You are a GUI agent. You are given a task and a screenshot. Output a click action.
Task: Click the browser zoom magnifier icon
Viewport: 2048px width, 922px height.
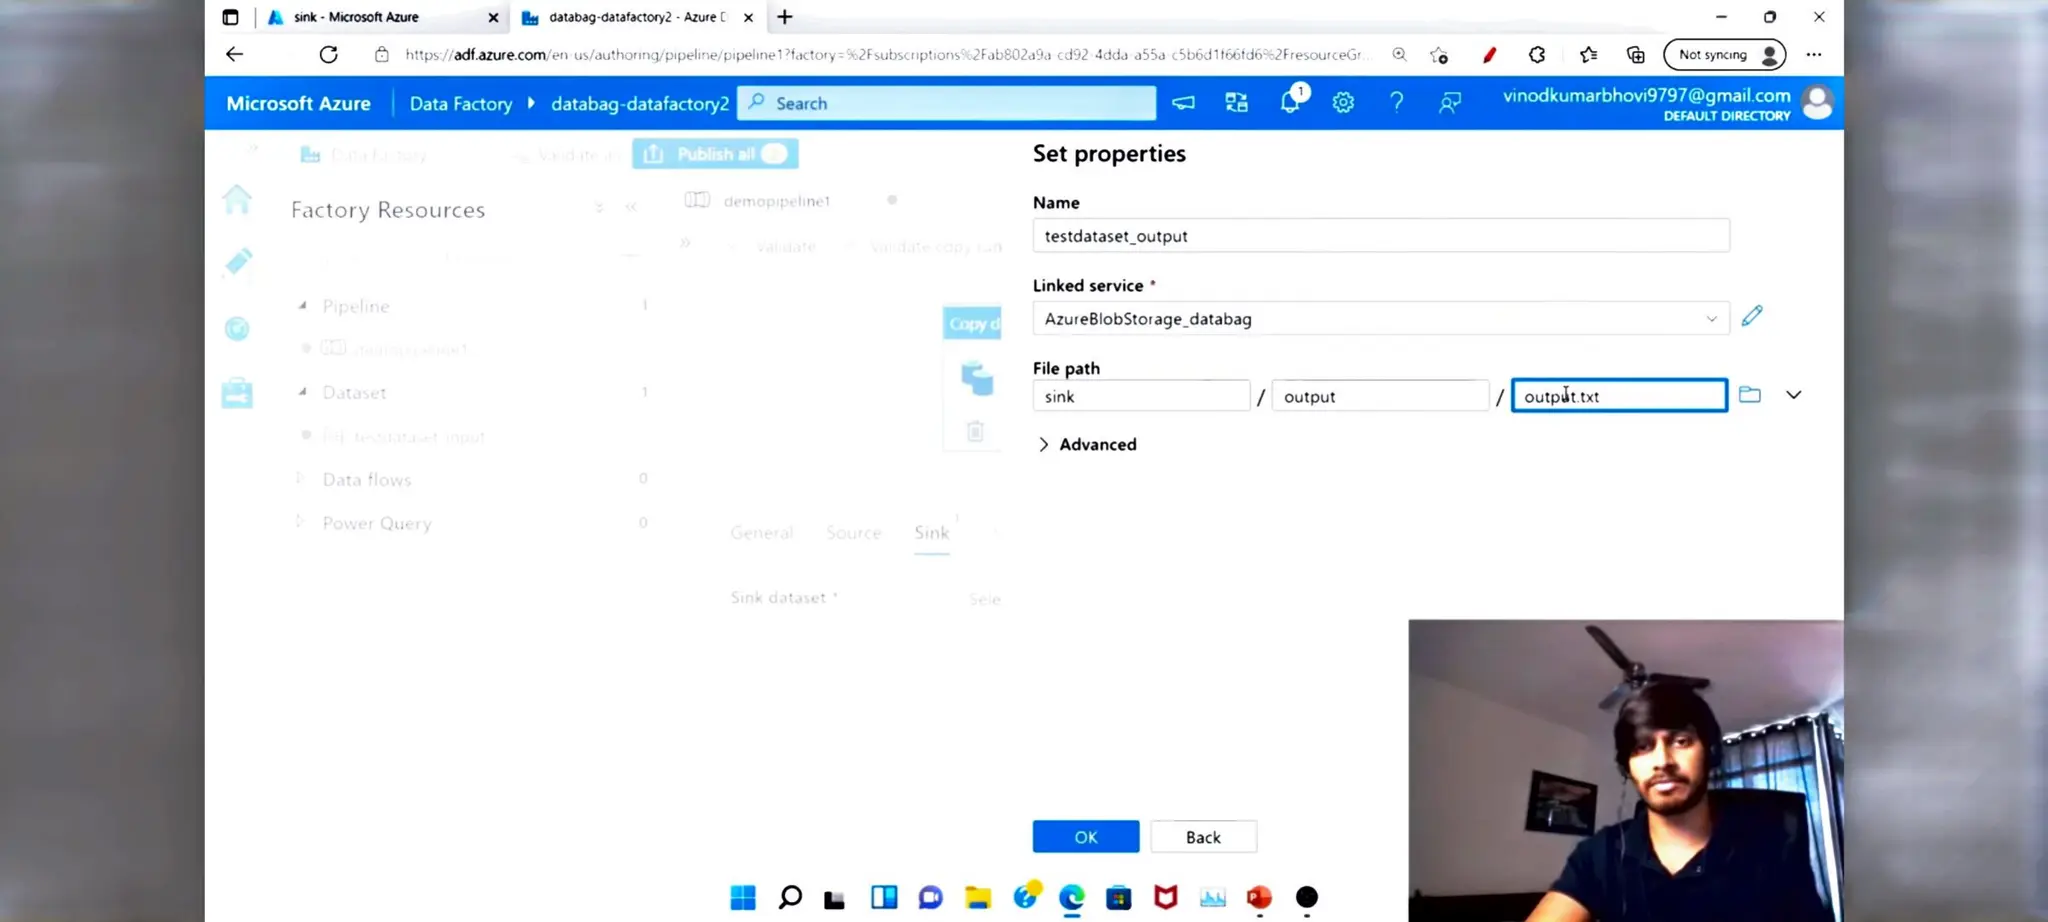(x=1399, y=55)
